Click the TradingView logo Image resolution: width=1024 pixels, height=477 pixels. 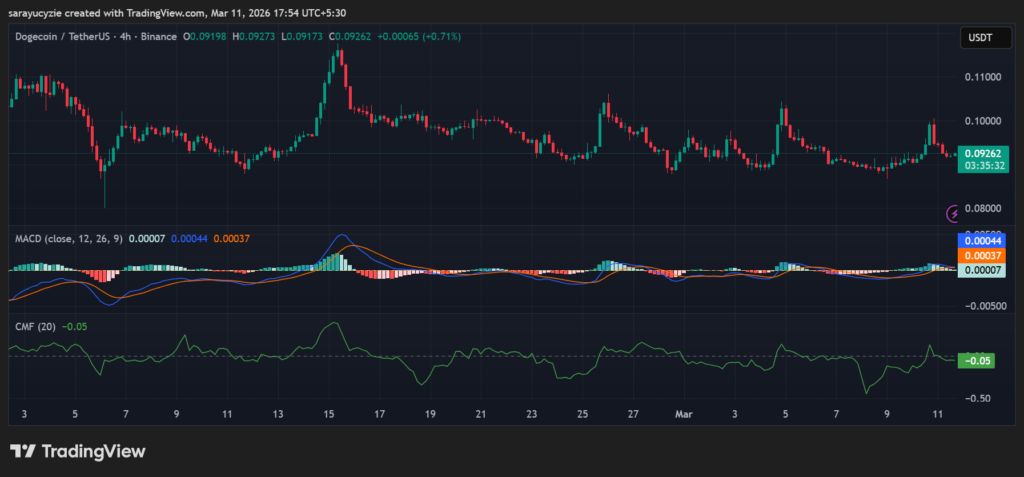click(x=78, y=451)
